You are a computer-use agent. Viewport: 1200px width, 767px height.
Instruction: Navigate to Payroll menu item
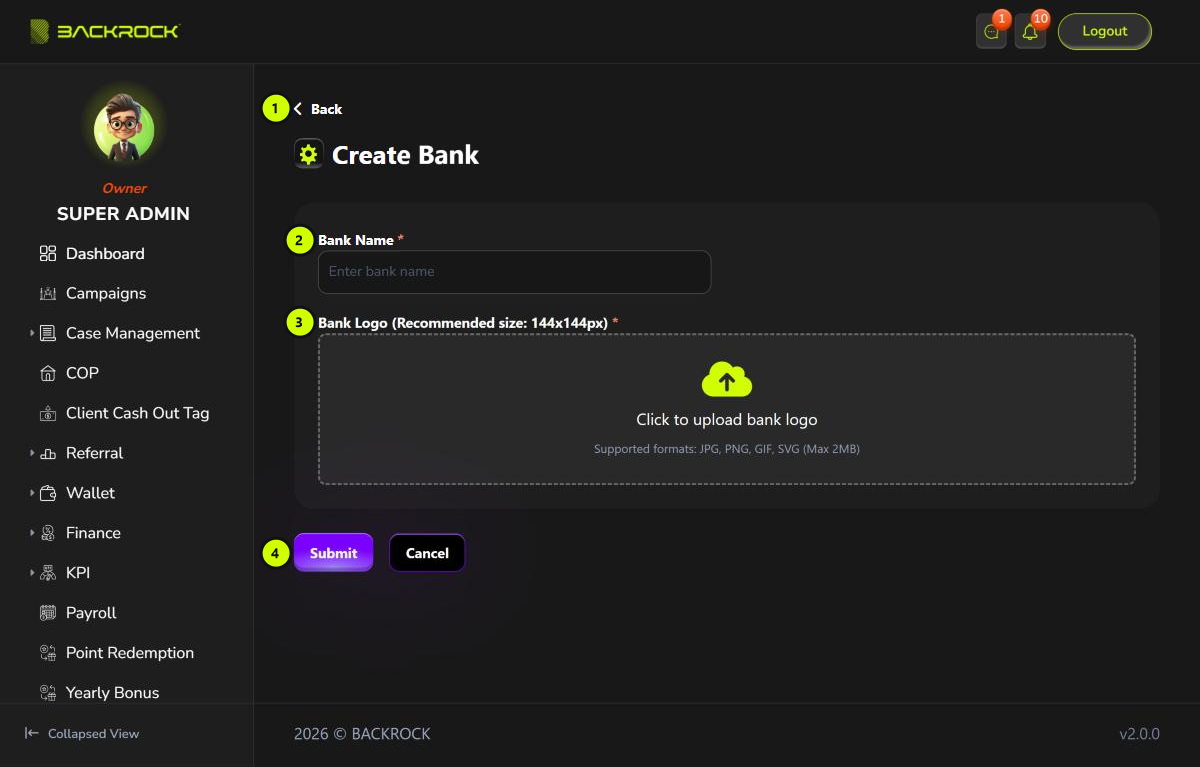[x=91, y=613]
